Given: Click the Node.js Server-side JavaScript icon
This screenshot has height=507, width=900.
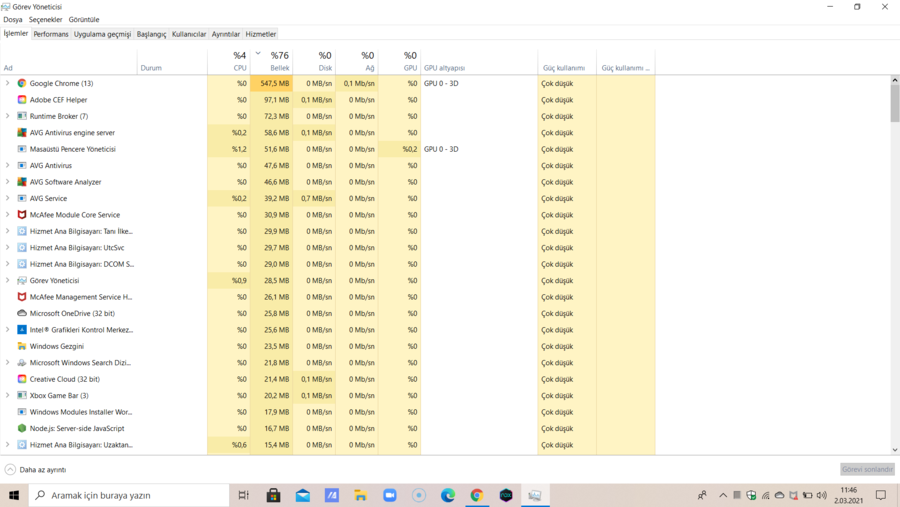Looking at the screenshot, I should [22, 428].
